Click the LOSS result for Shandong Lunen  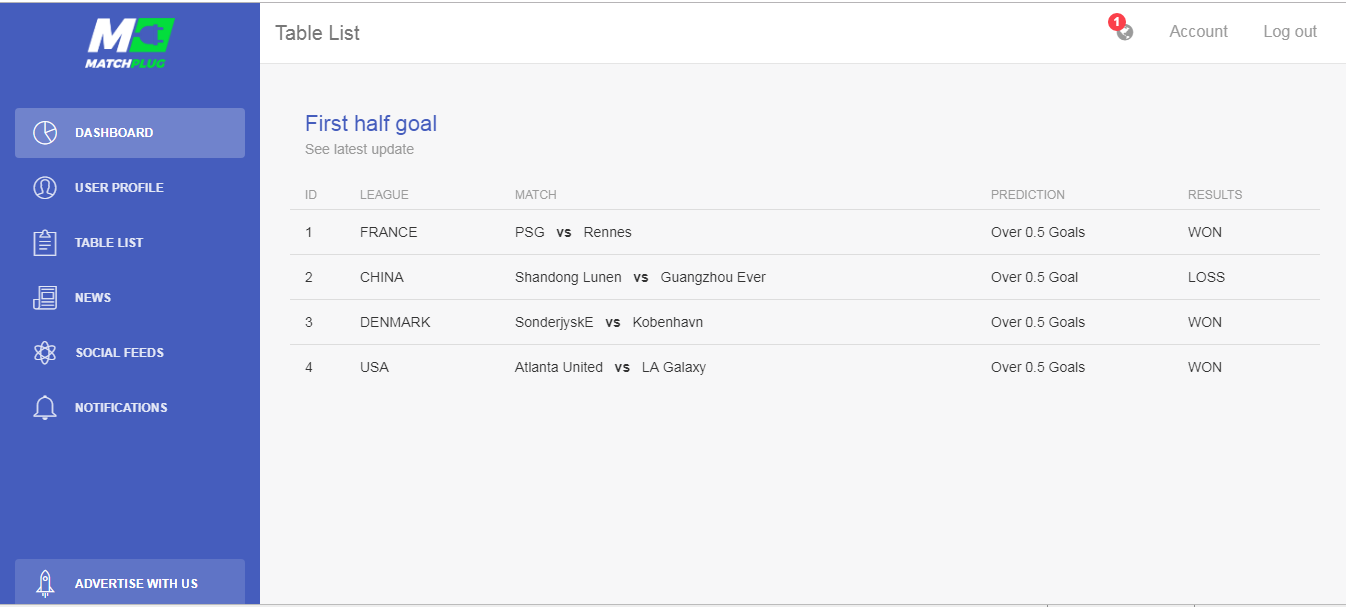1206,277
